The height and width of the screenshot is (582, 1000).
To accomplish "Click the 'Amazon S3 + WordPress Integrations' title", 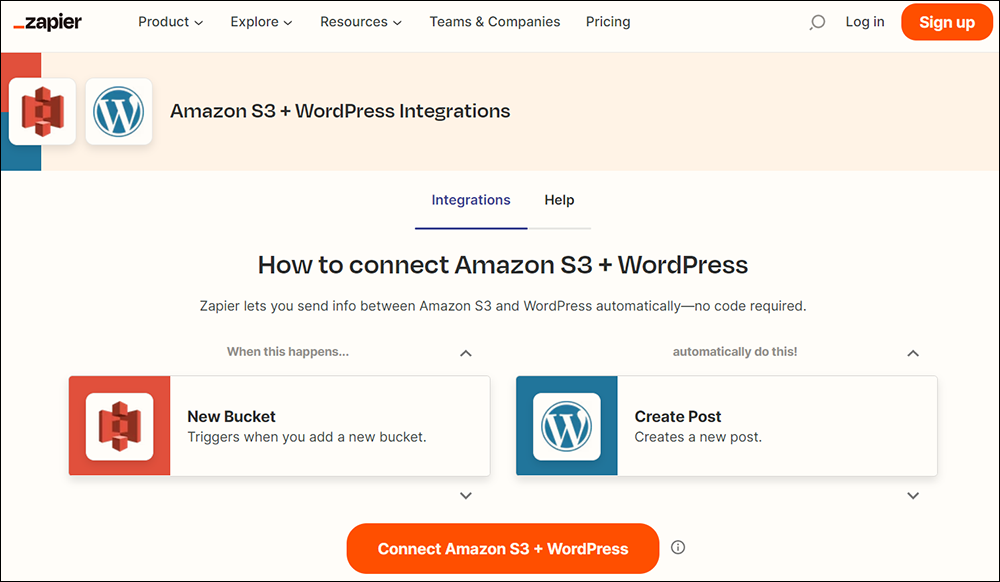I will point(340,112).
